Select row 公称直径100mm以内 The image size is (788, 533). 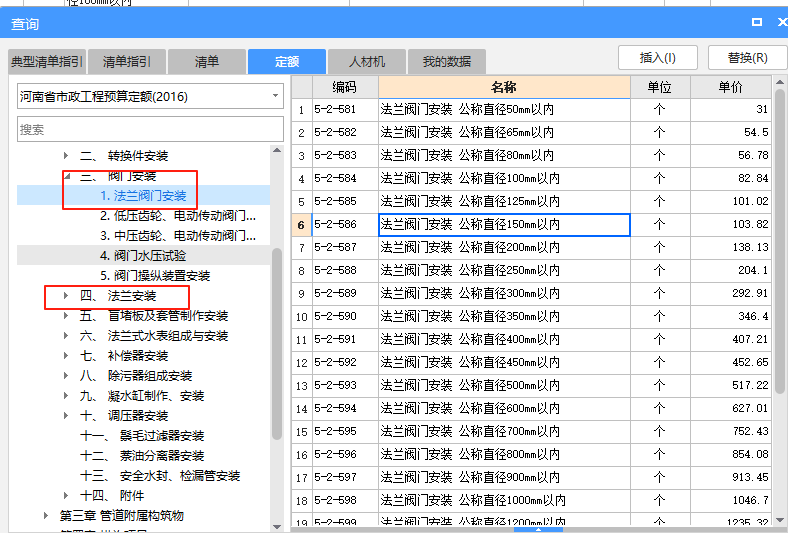504,178
